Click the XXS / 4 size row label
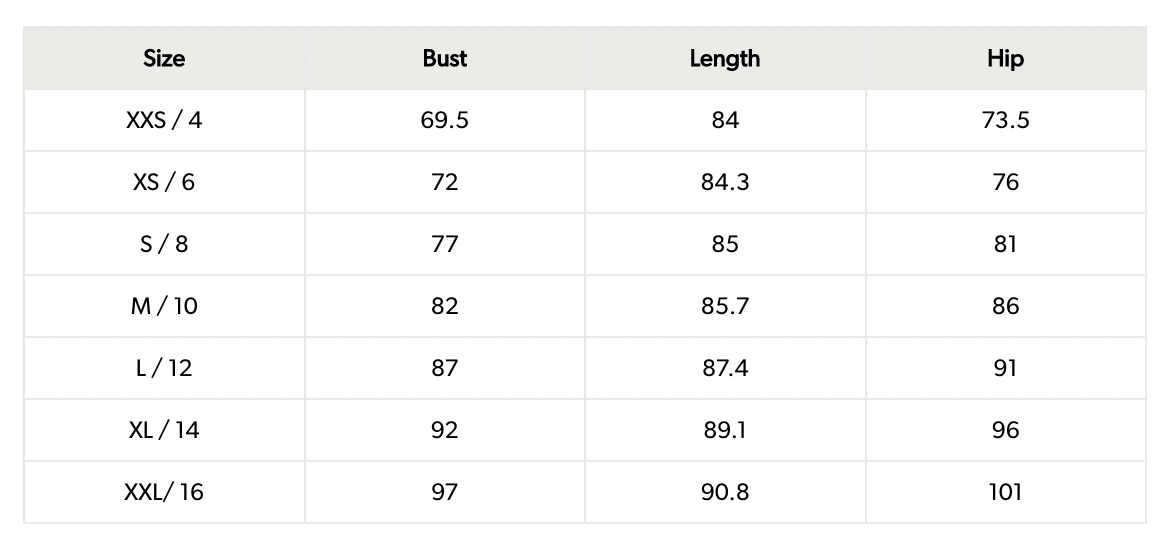Image resolution: width=1176 pixels, height=546 pixels. 164,121
